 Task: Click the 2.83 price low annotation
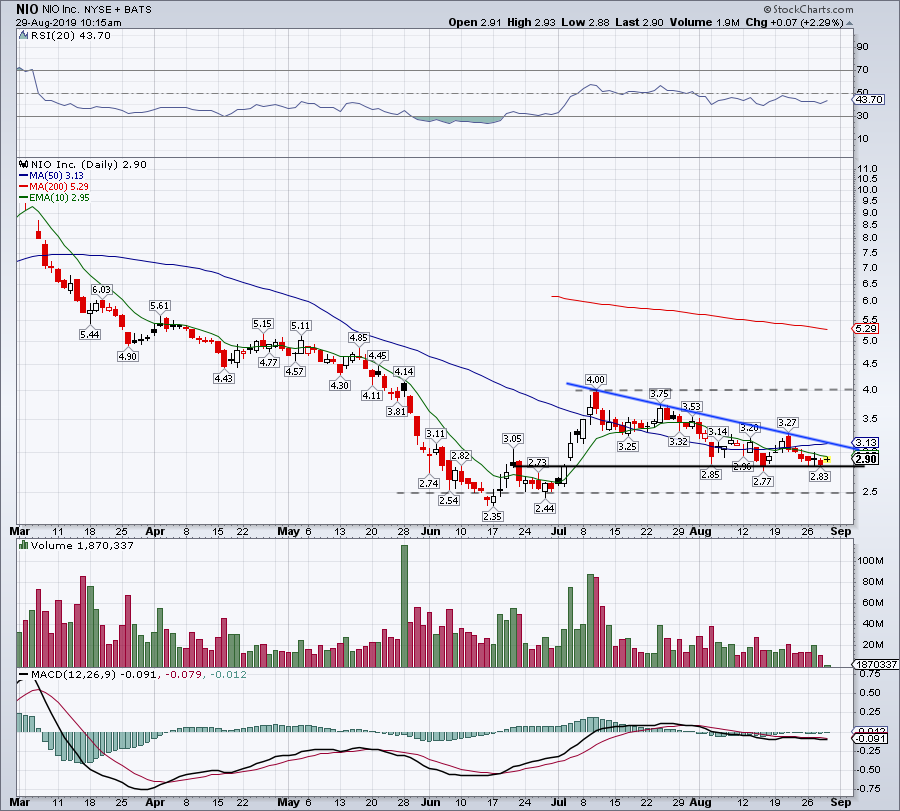(820, 476)
